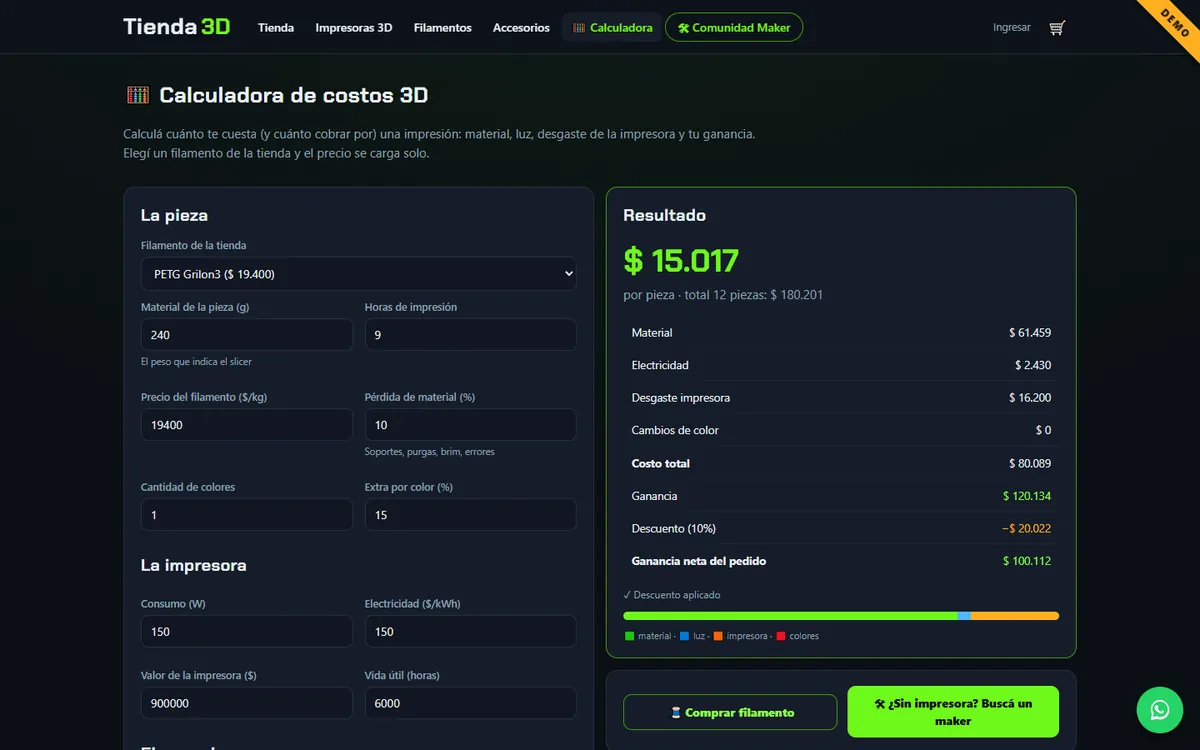The height and width of the screenshot is (750, 1200).
Task: Select the Calculadora nav tab
Action: 613,28
